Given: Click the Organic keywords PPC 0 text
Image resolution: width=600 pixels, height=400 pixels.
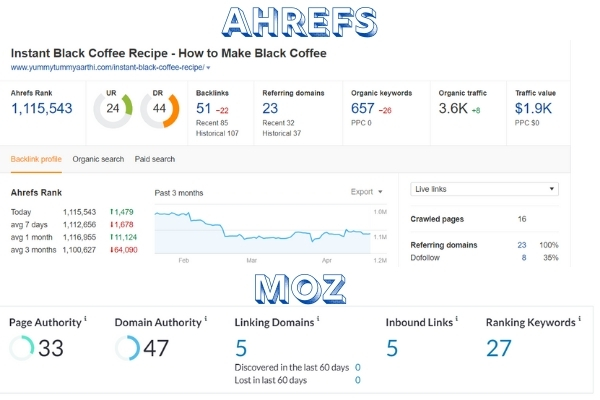Looking at the screenshot, I should tap(361, 123).
